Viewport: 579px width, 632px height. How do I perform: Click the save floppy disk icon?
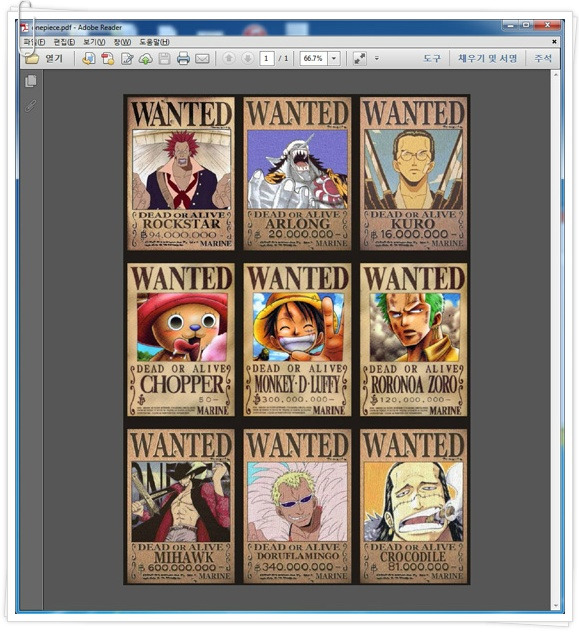pyautogui.click(x=164, y=59)
